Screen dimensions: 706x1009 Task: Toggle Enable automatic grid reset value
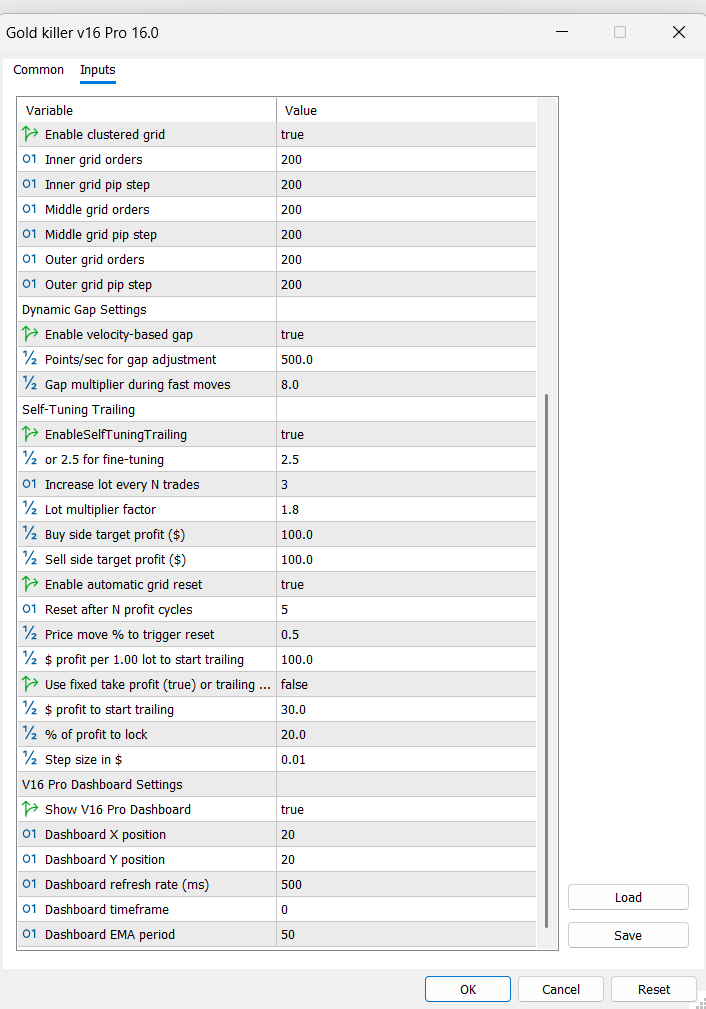(405, 584)
